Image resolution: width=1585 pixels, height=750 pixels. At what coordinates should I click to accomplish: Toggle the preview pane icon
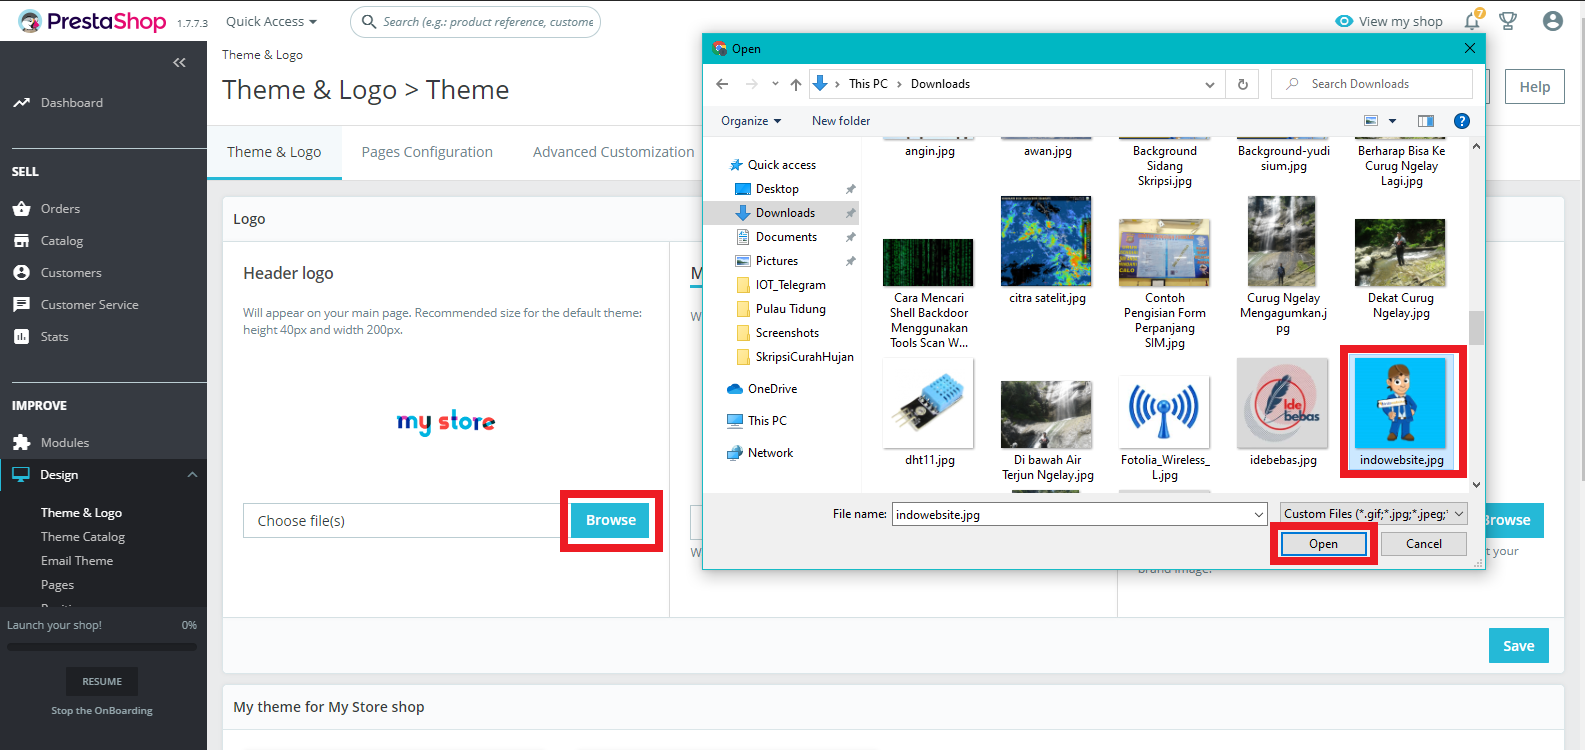click(1425, 121)
